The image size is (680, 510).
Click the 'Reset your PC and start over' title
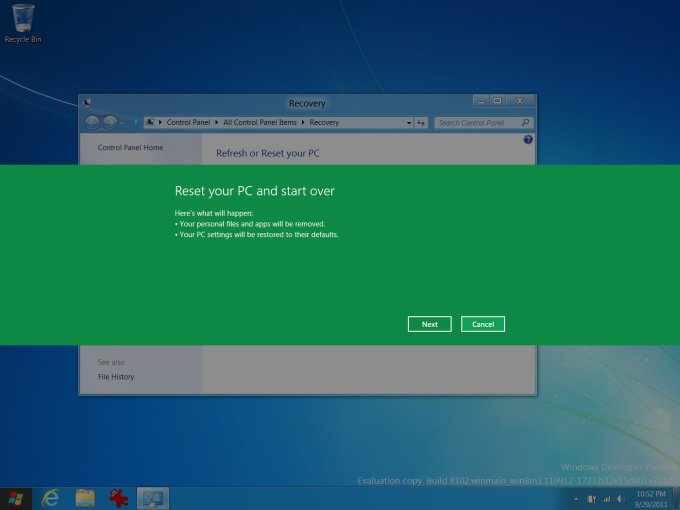pos(255,191)
